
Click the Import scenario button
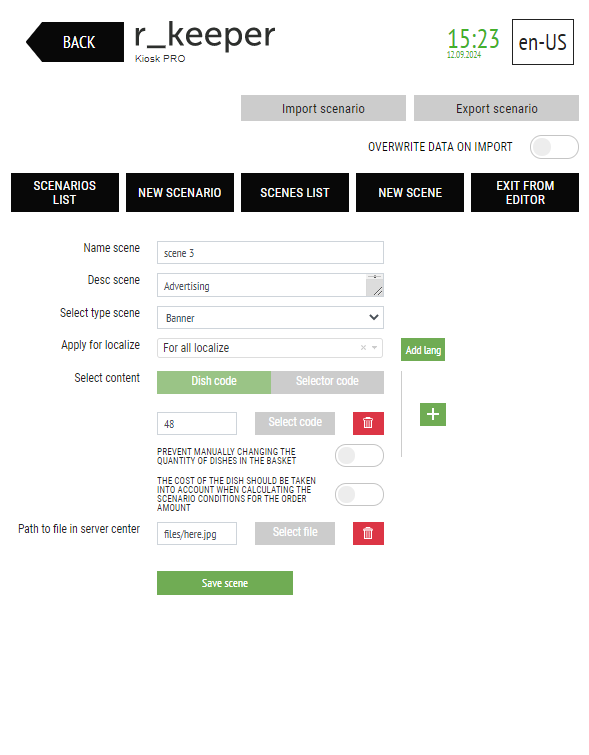tap(323, 108)
